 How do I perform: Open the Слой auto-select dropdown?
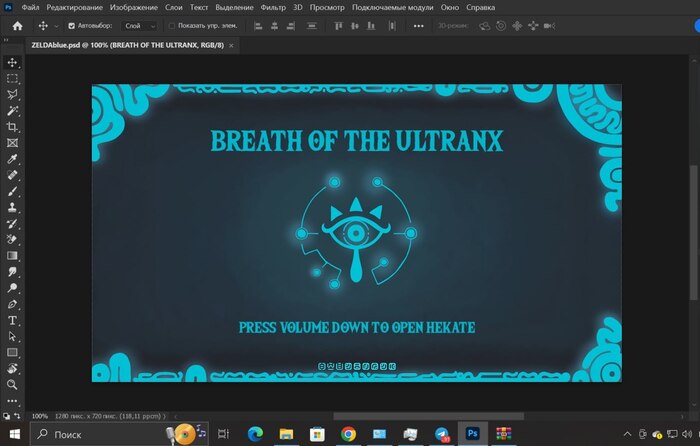point(139,26)
